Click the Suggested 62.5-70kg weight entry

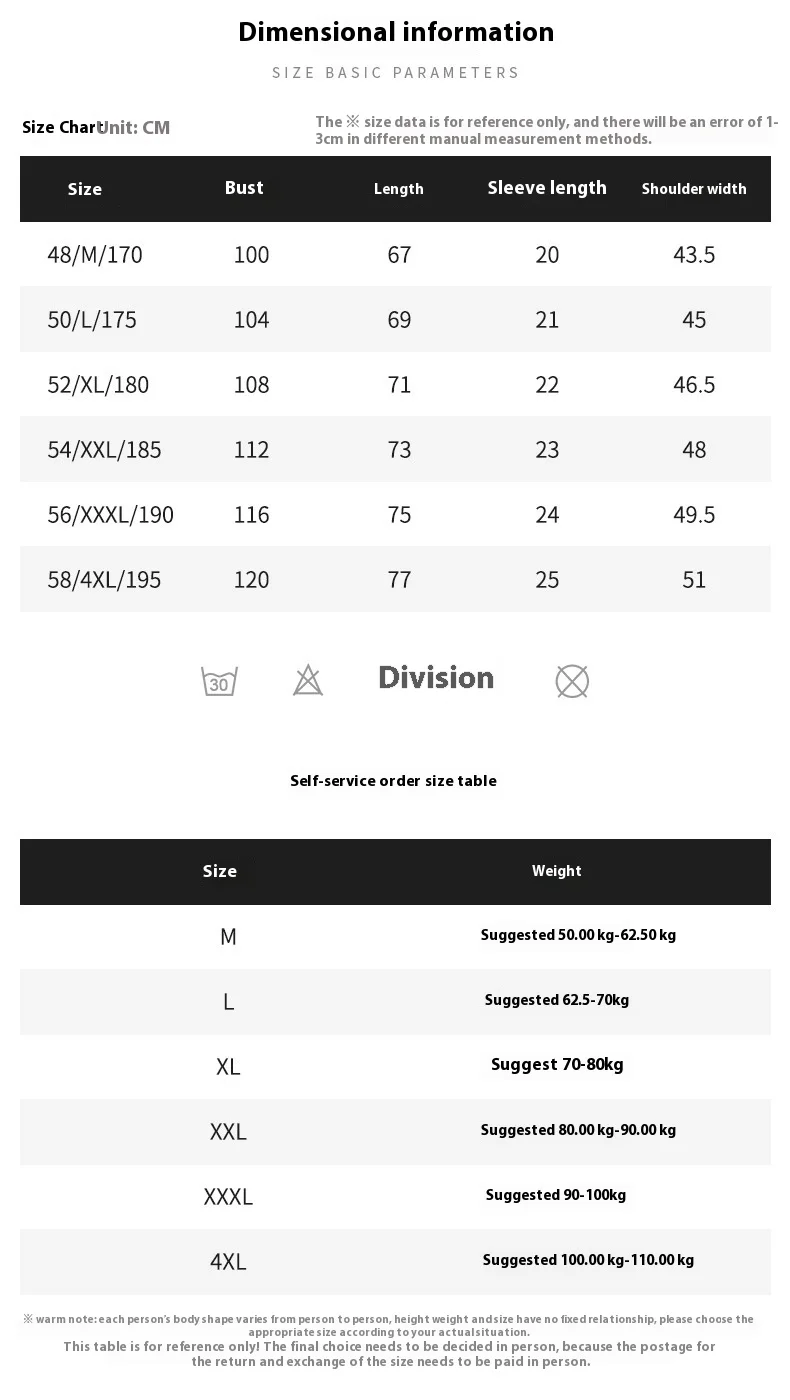click(x=557, y=1000)
